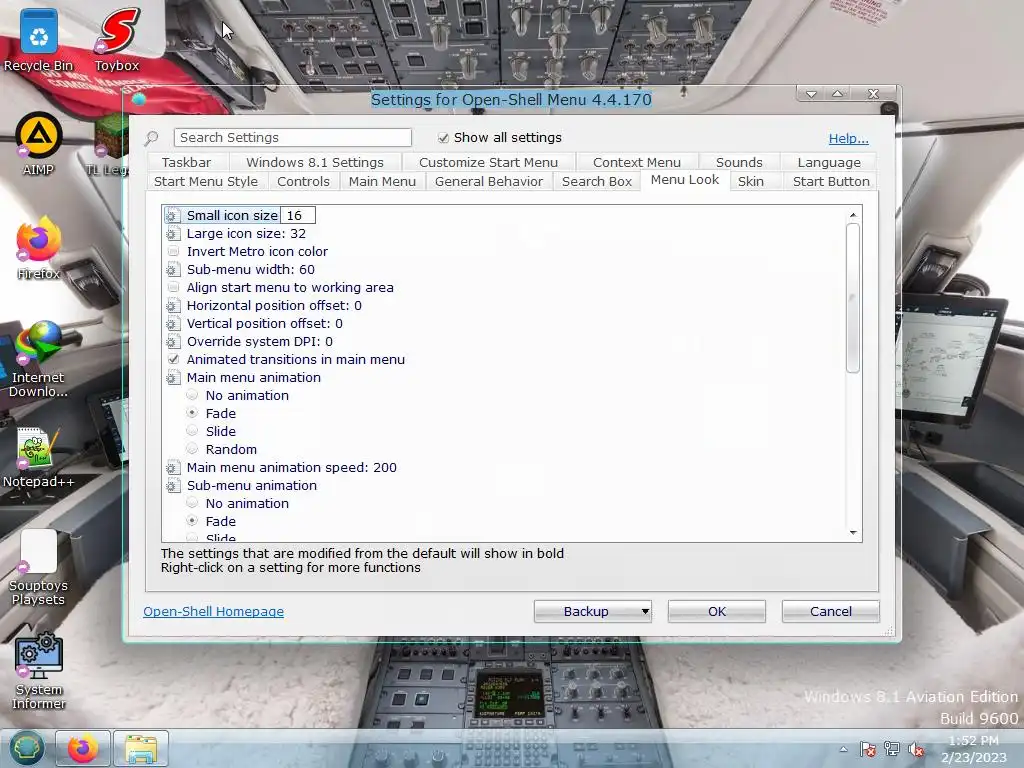Click the taskbar clock and date
The width and height of the screenshot is (1024, 768).
point(973,749)
